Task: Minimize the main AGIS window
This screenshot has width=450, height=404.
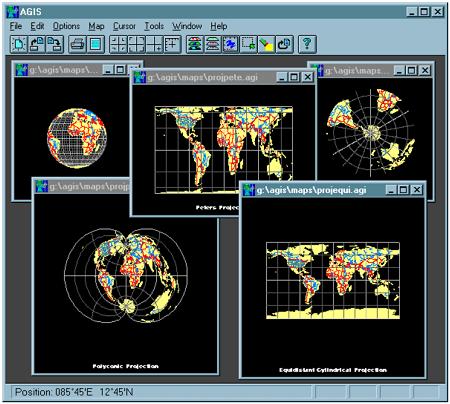Action: [412, 12]
